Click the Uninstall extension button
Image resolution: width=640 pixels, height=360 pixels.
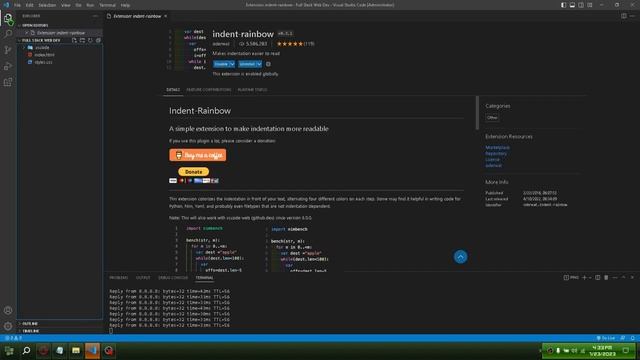point(247,64)
